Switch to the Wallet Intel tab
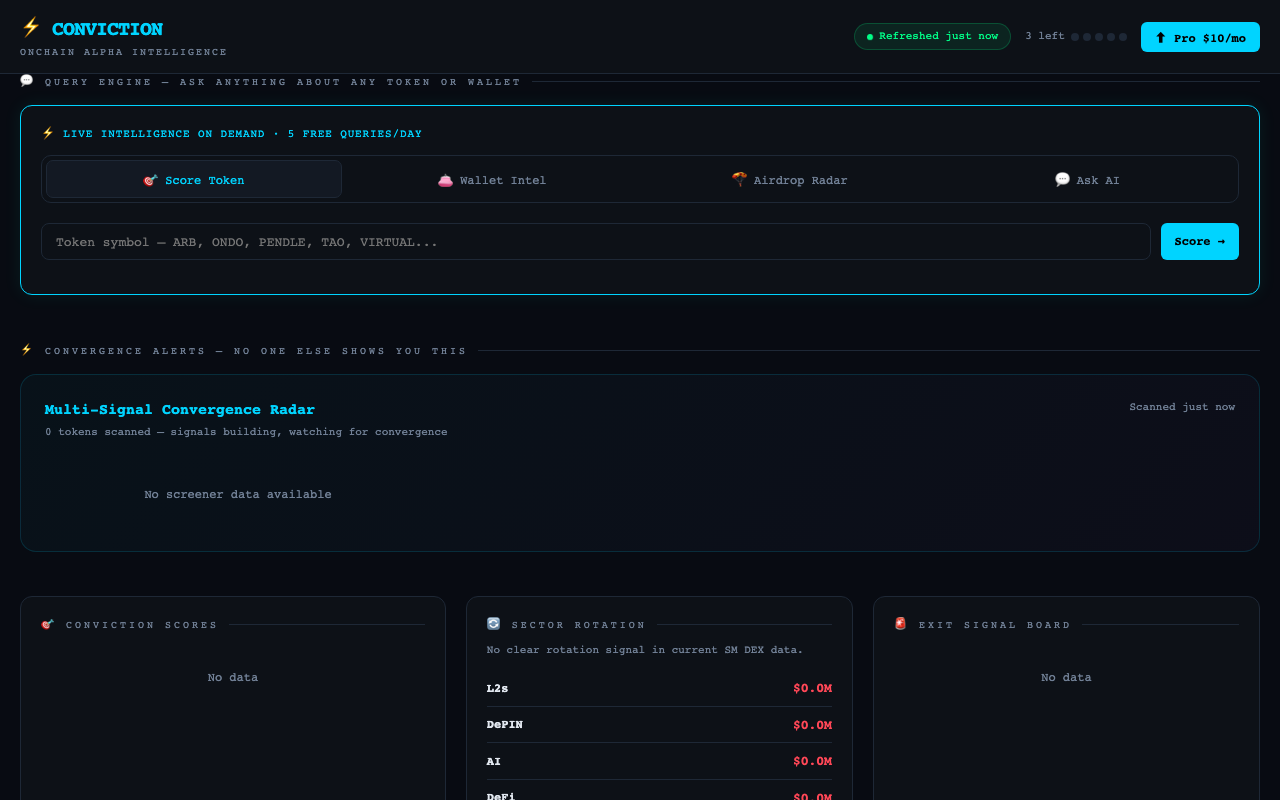 pyautogui.click(x=492, y=179)
